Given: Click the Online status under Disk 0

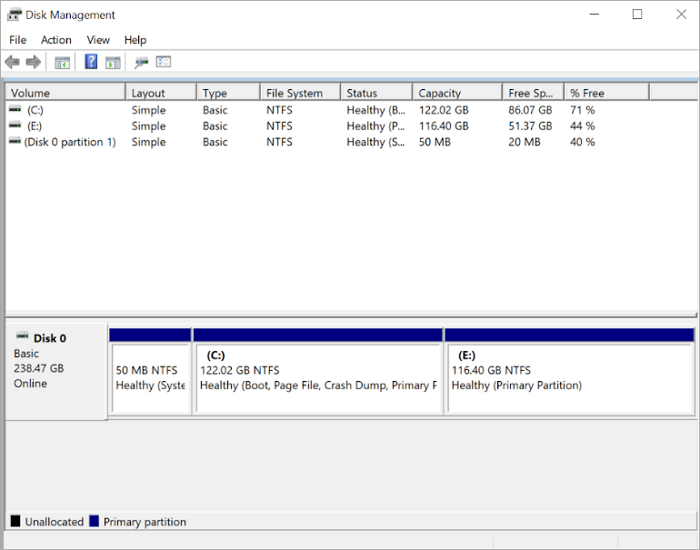Looking at the screenshot, I should tap(30, 383).
